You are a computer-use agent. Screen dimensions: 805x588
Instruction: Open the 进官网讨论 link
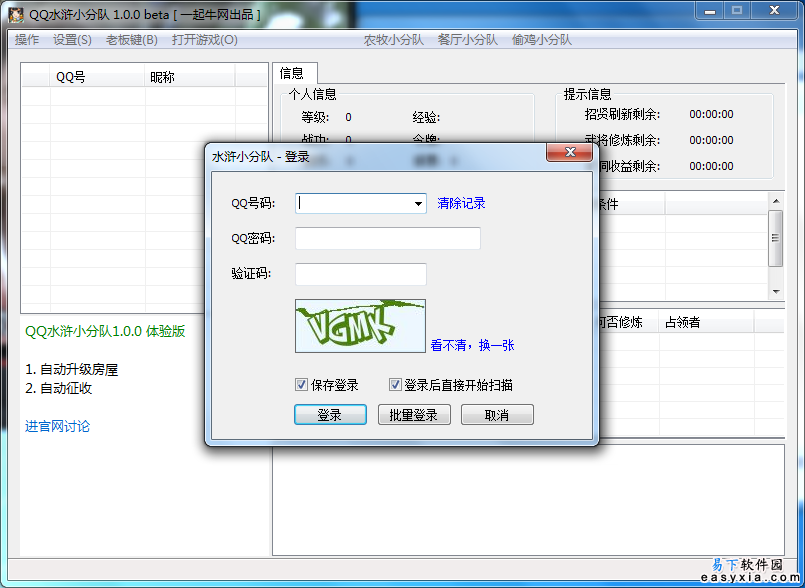pos(58,426)
